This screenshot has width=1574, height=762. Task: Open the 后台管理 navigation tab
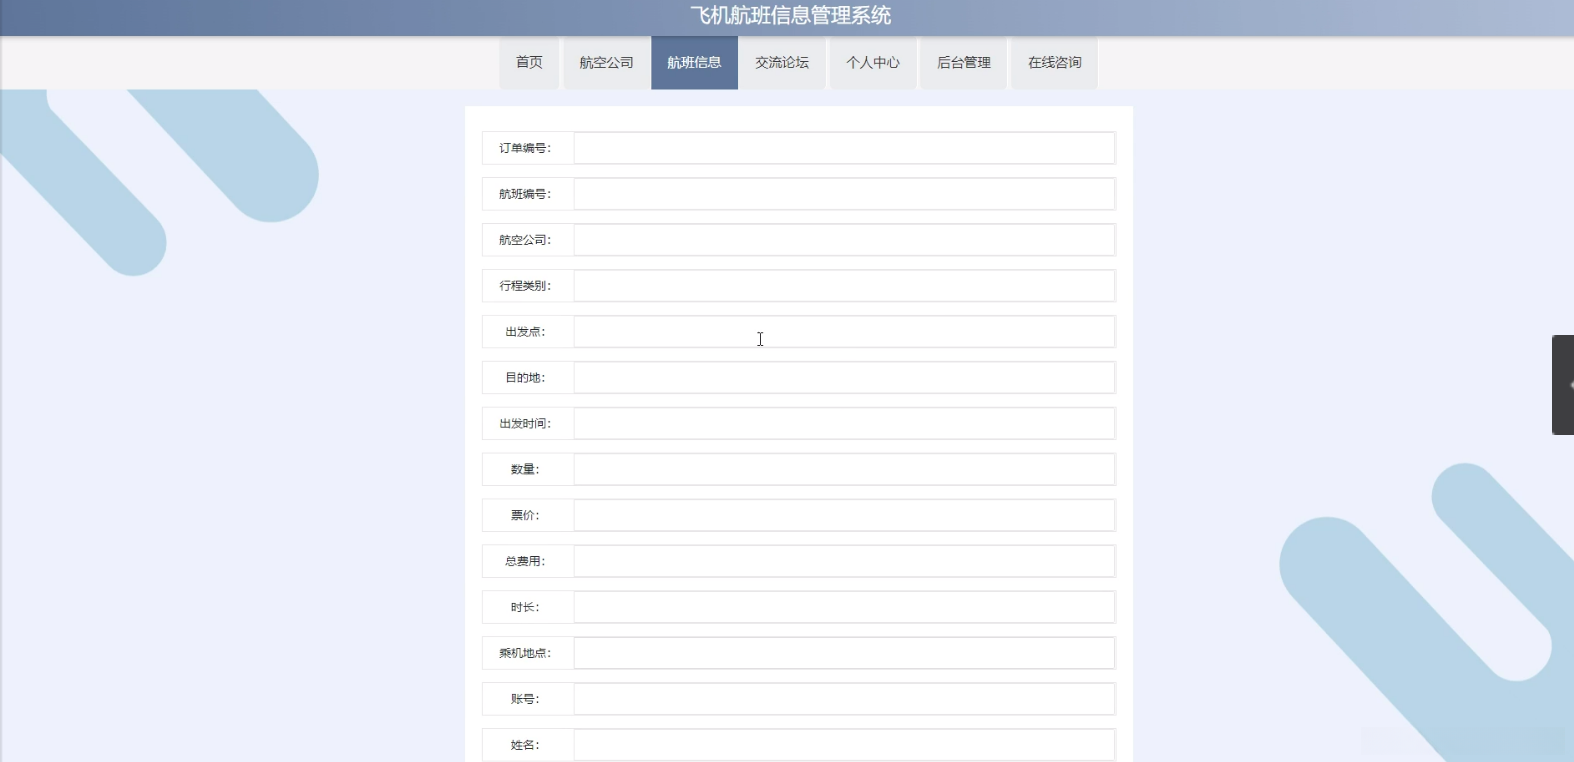click(x=963, y=63)
